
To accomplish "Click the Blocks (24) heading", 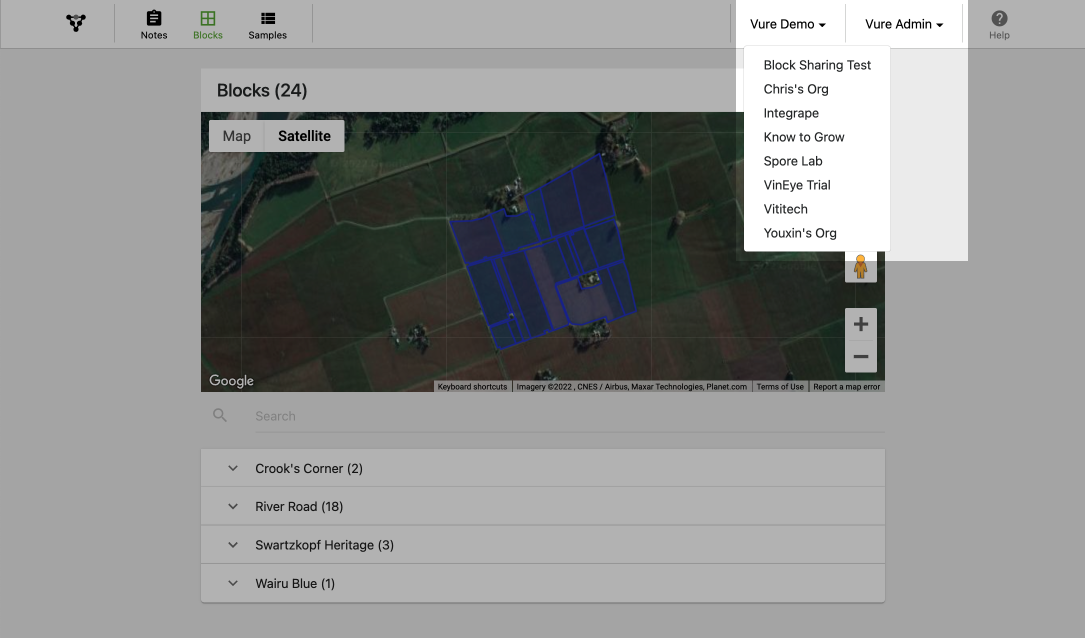I will [x=262, y=91].
